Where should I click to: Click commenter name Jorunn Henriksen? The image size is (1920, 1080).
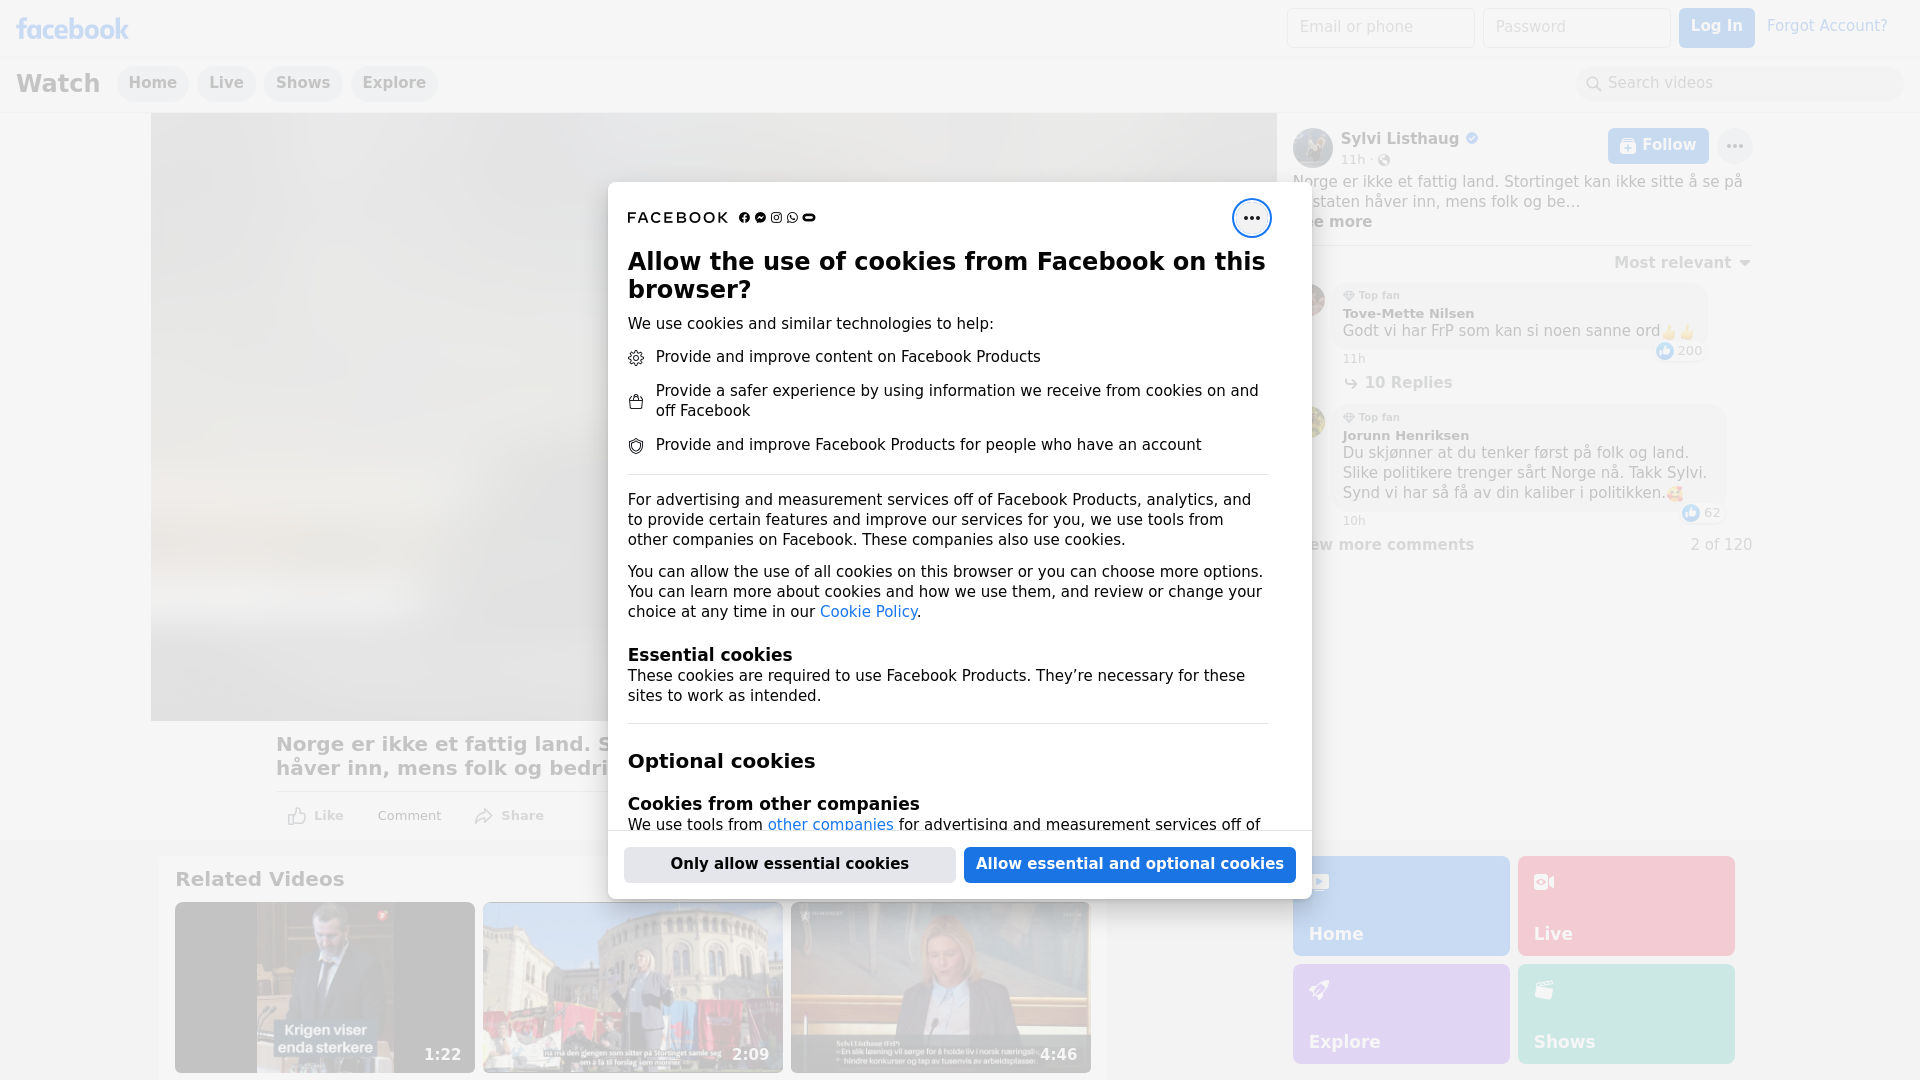click(x=1406, y=436)
